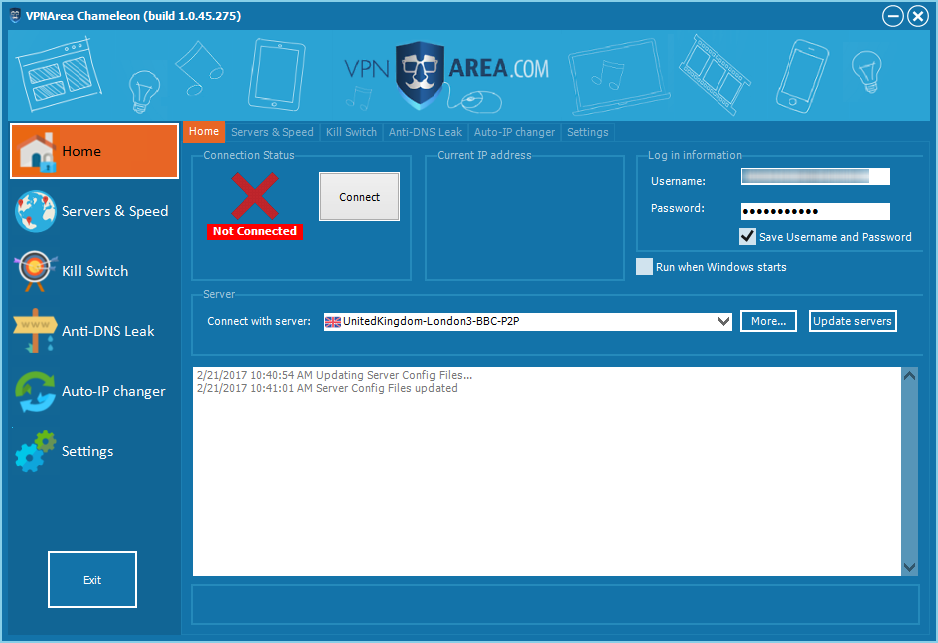Select Auto-IP changer sidebar label
The image size is (938, 643).
click(114, 391)
